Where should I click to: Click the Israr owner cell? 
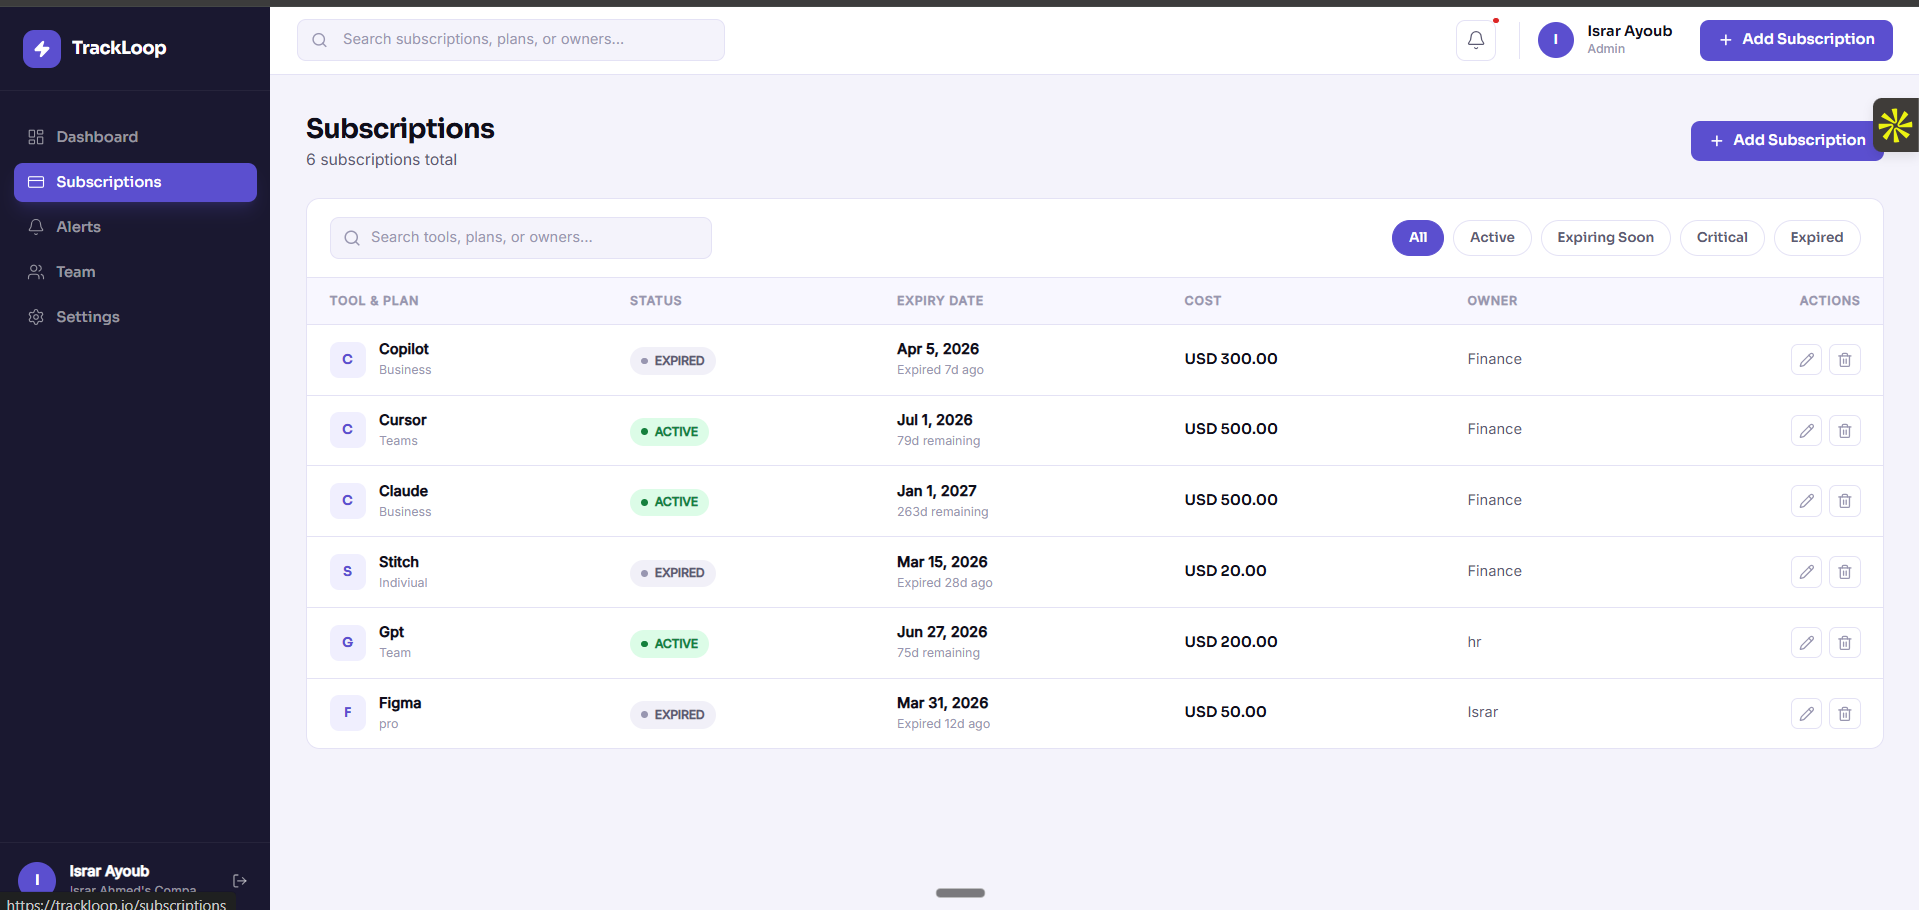point(1483,712)
